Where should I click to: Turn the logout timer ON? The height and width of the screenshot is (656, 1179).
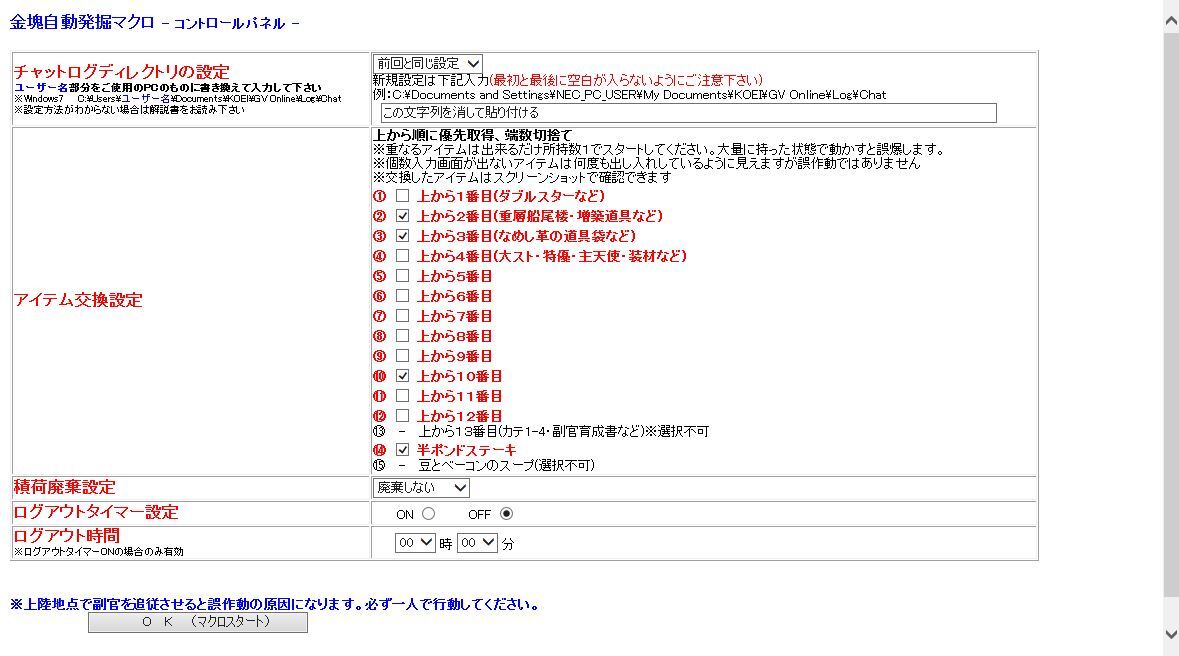tap(429, 514)
